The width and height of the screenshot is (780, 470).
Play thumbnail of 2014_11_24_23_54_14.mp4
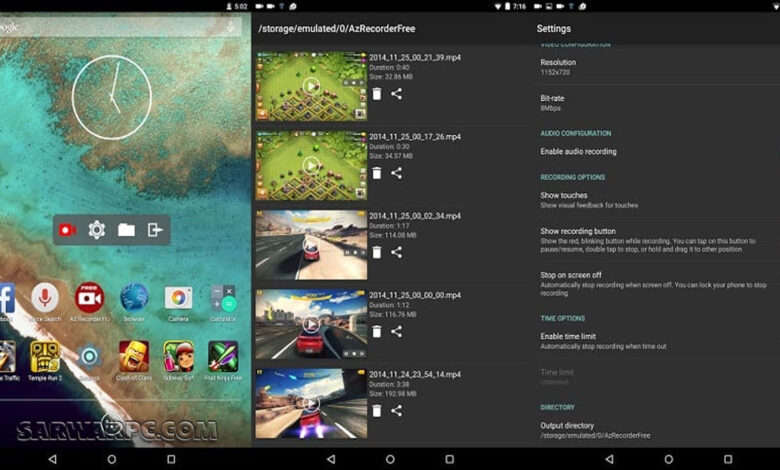coord(311,403)
